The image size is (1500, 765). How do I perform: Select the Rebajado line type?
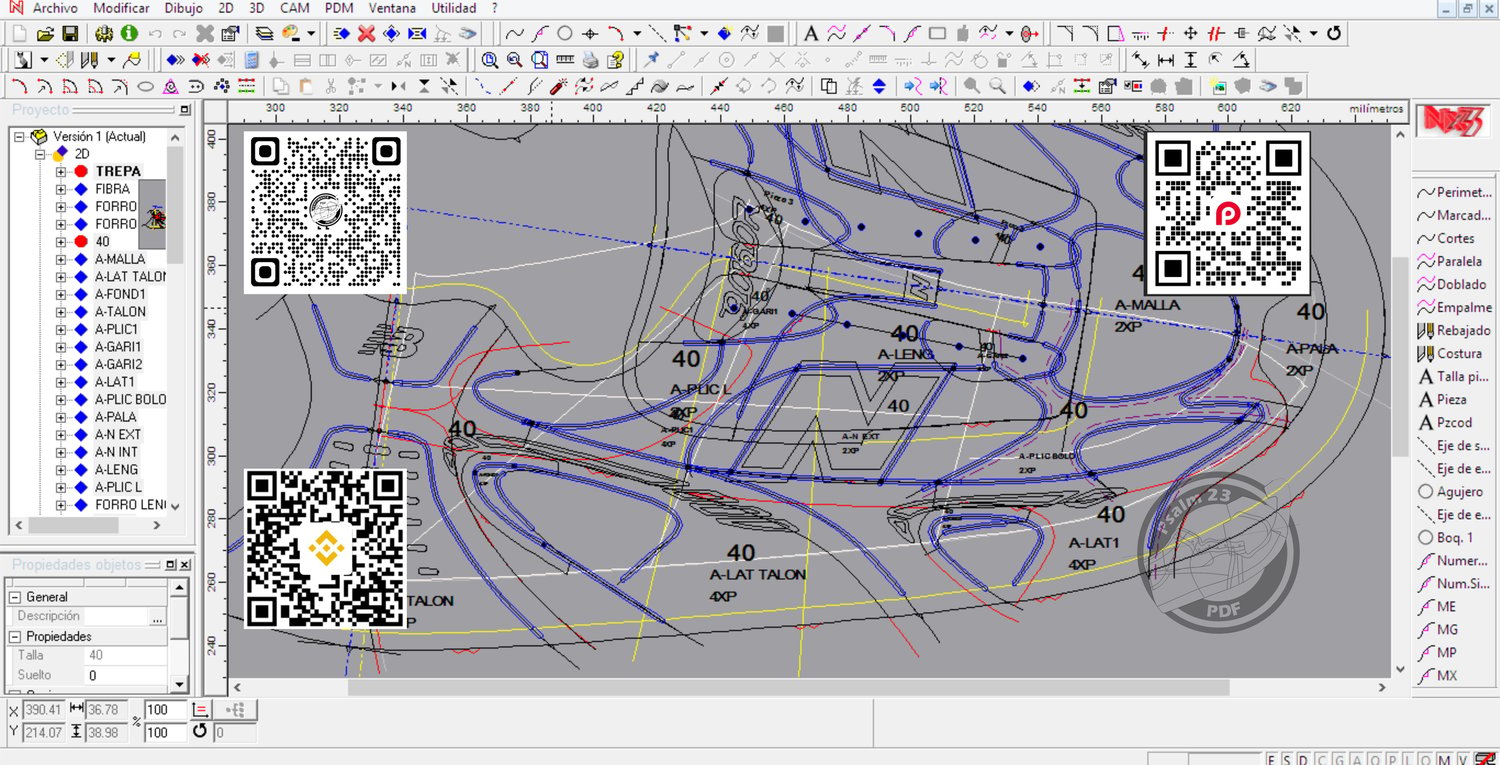1454,330
